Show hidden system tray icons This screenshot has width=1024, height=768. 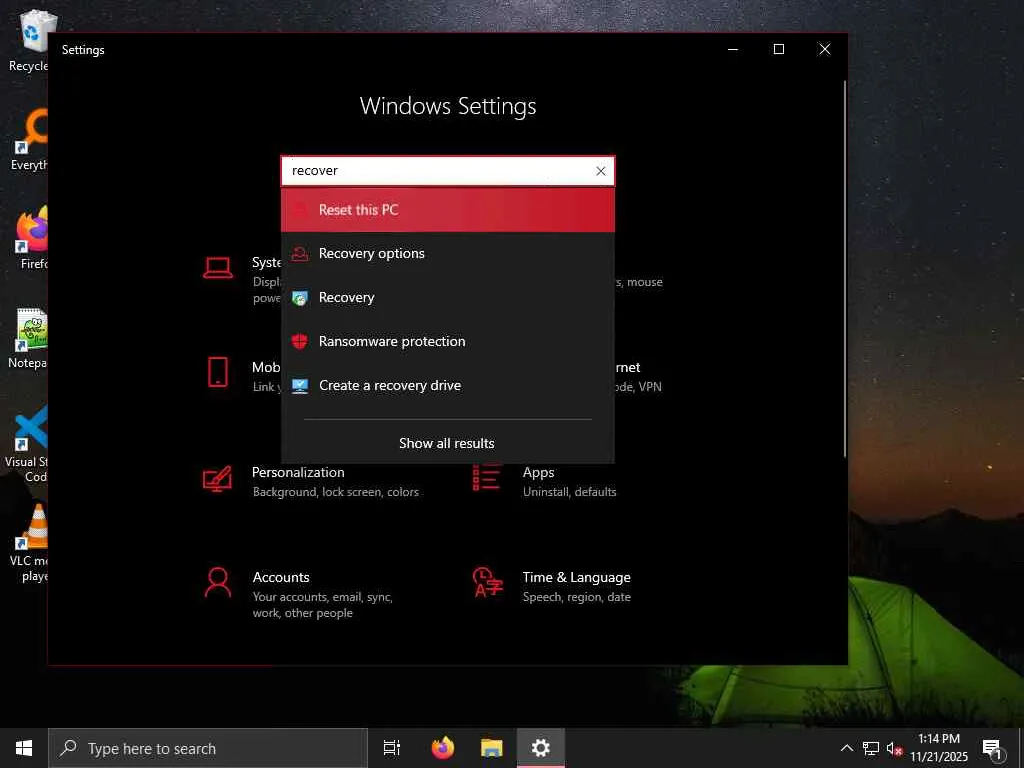click(x=846, y=748)
